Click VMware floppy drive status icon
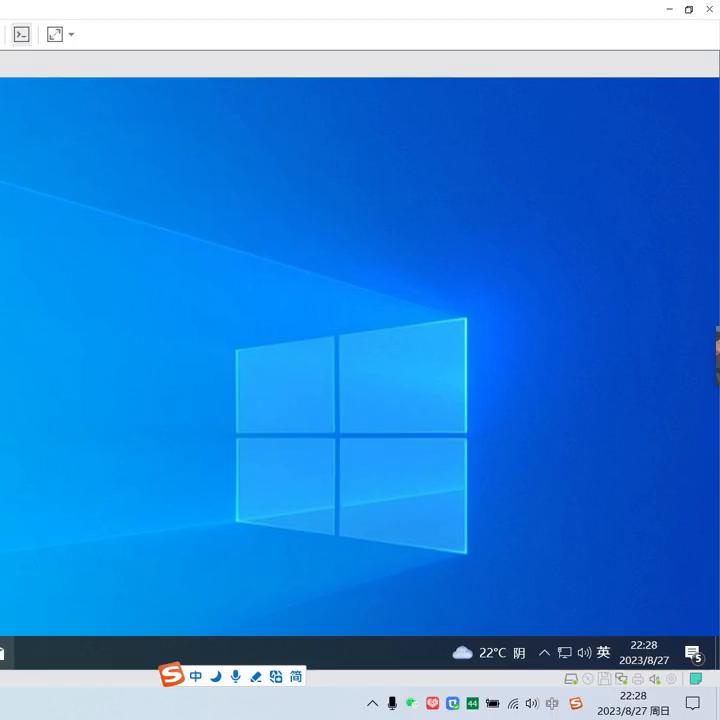Image resolution: width=720 pixels, height=720 pixels. pyautogui.click(x=604, y=679)
